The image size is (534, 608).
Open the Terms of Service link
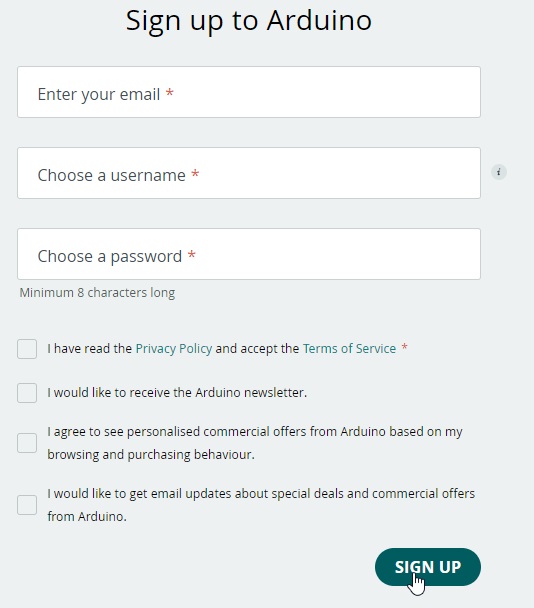click(349, 349)
